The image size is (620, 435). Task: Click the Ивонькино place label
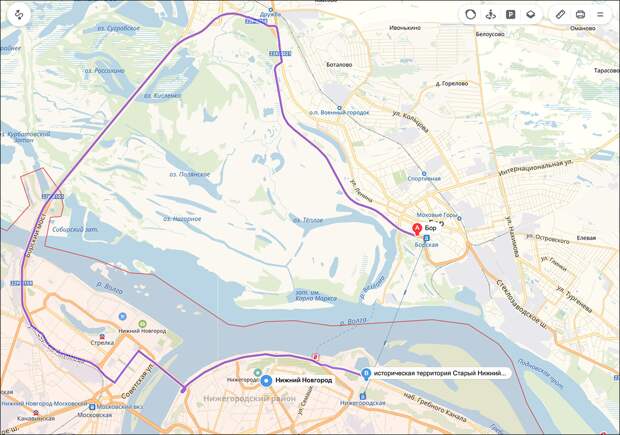[405, 28]
